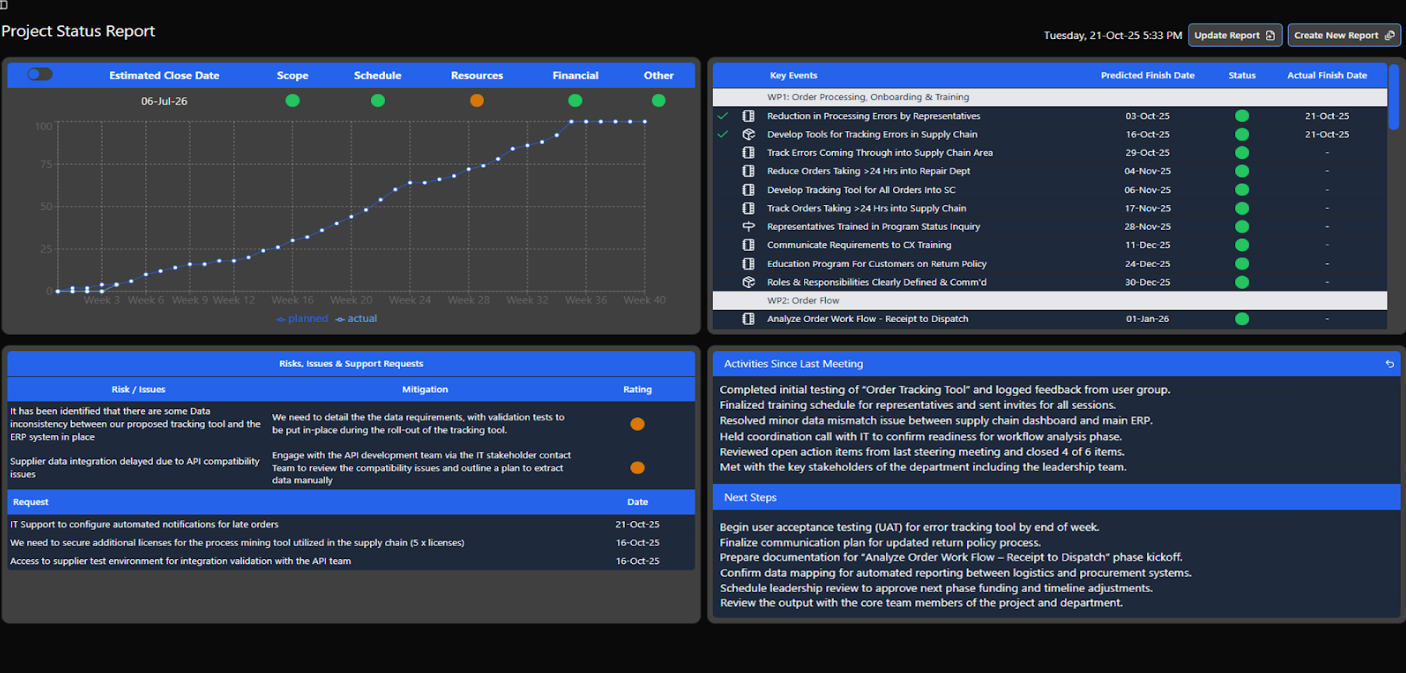Click the Create New Report button

(1344, 33)
